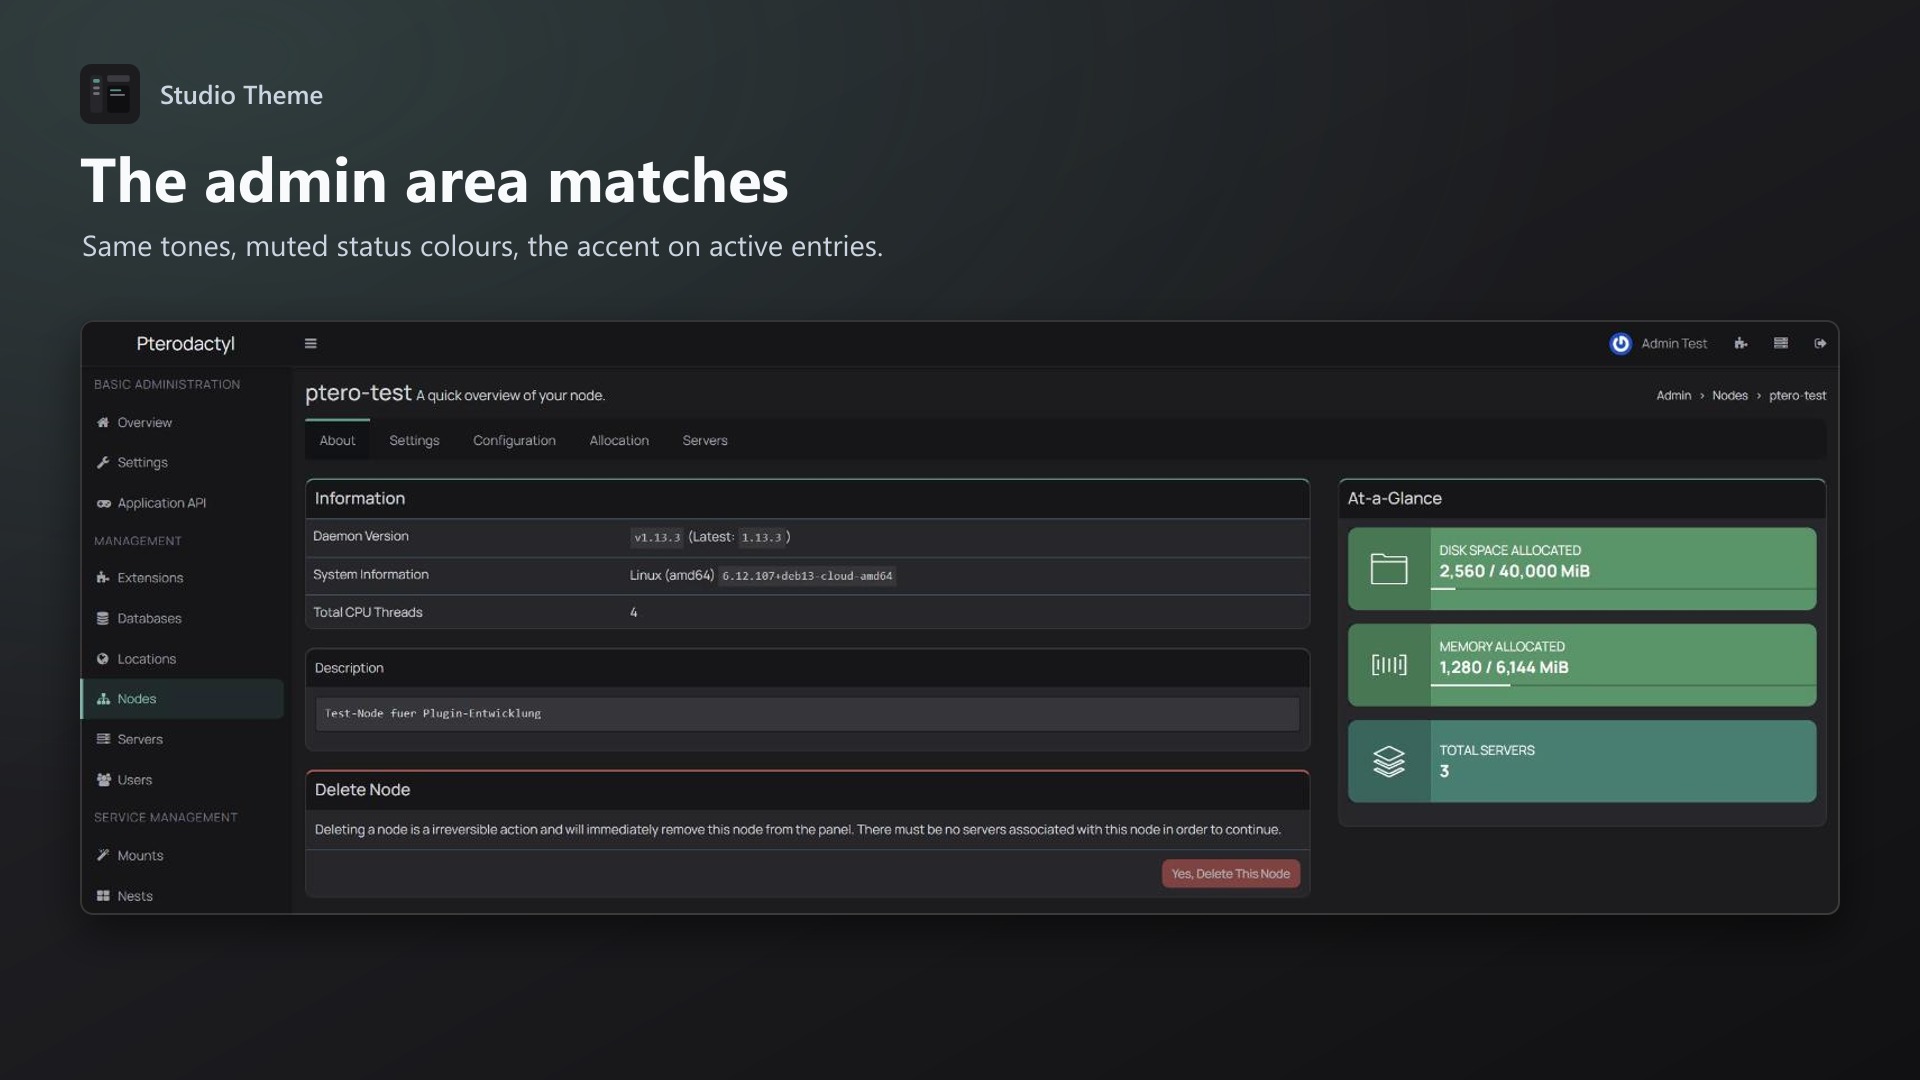This screenshot has height=1080, width=1920.
Task: Click the description text field
Action: tap(808, 714)
